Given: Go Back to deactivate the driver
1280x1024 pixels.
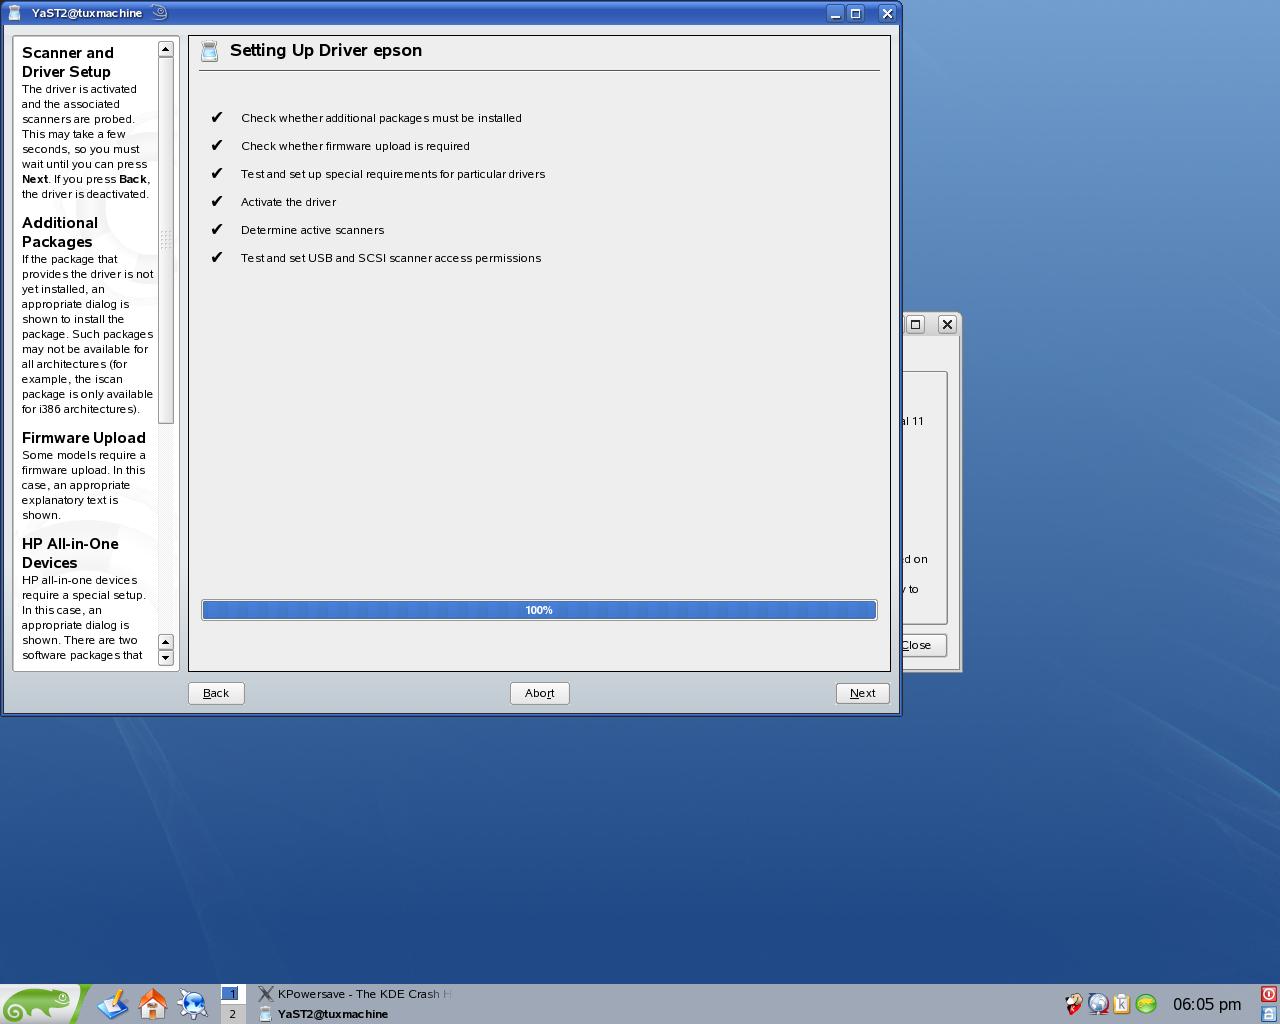Looking at the screenshot, I should [216, 693].
